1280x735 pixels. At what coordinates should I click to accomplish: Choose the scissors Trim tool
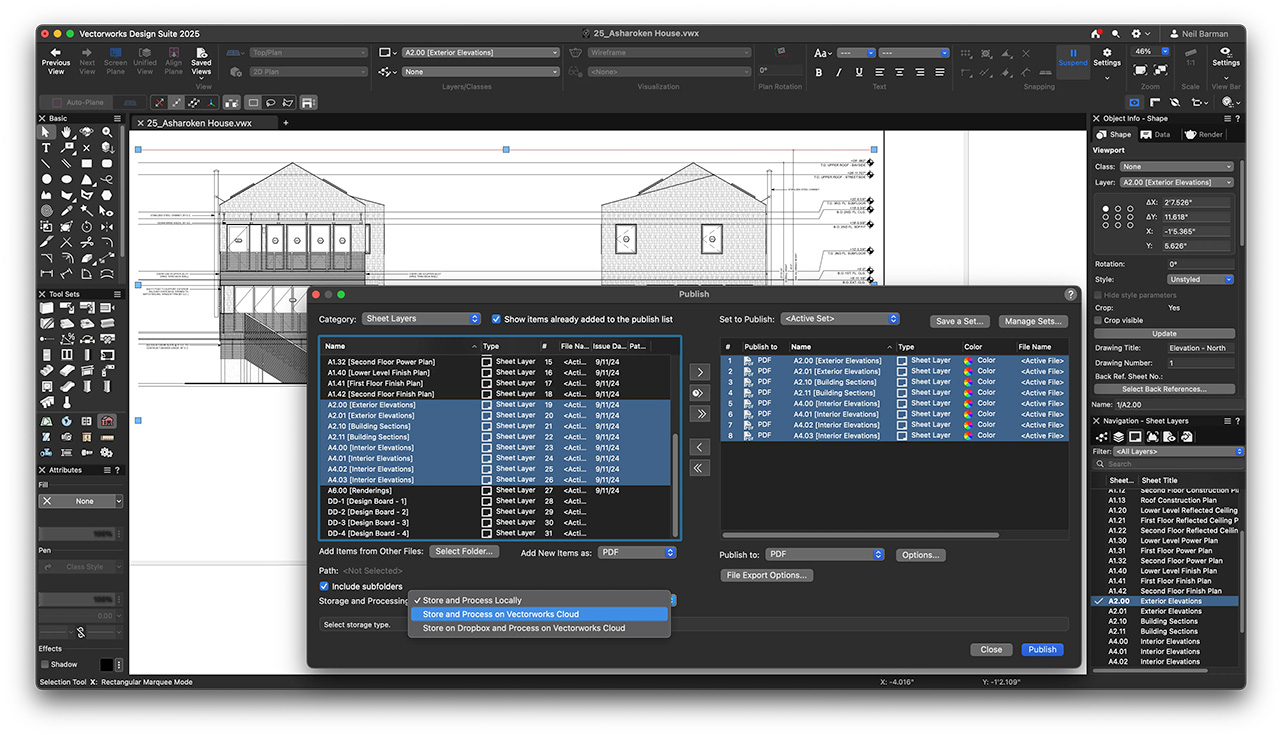86,242
